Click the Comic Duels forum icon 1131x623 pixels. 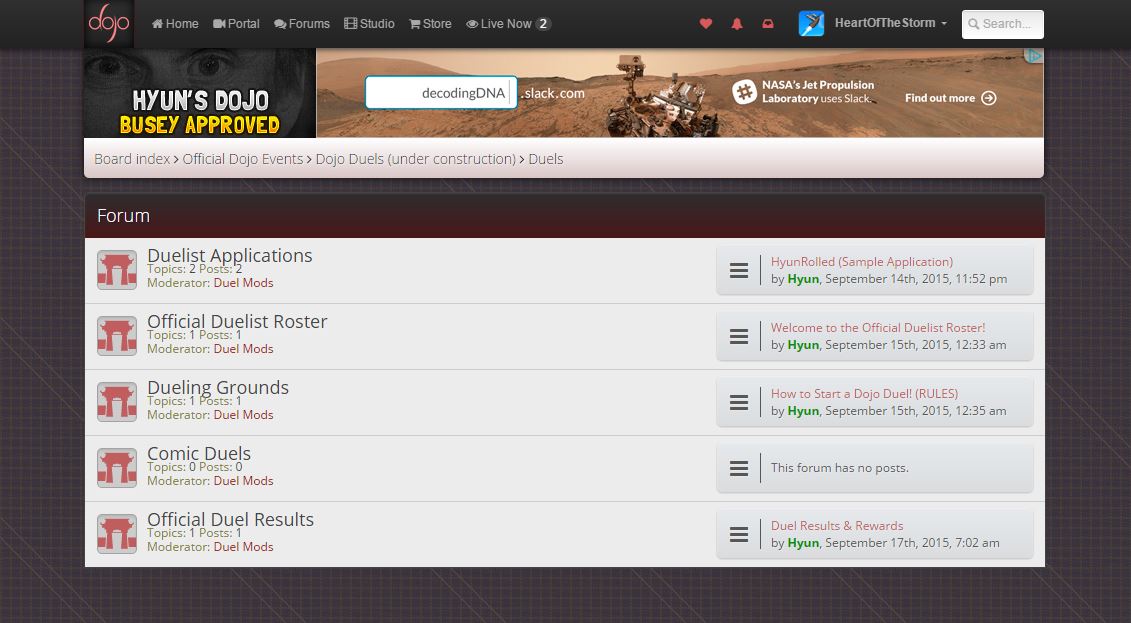(x=117, y=468)
